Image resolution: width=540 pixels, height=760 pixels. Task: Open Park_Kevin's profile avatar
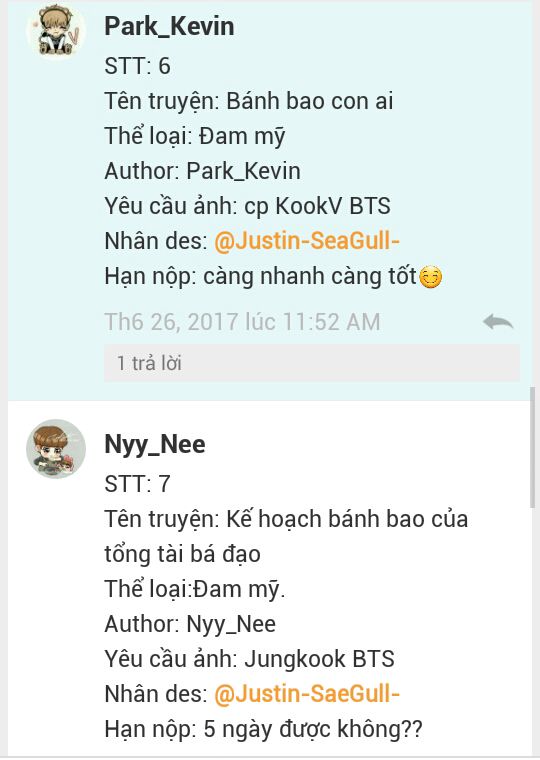(56, 31)
